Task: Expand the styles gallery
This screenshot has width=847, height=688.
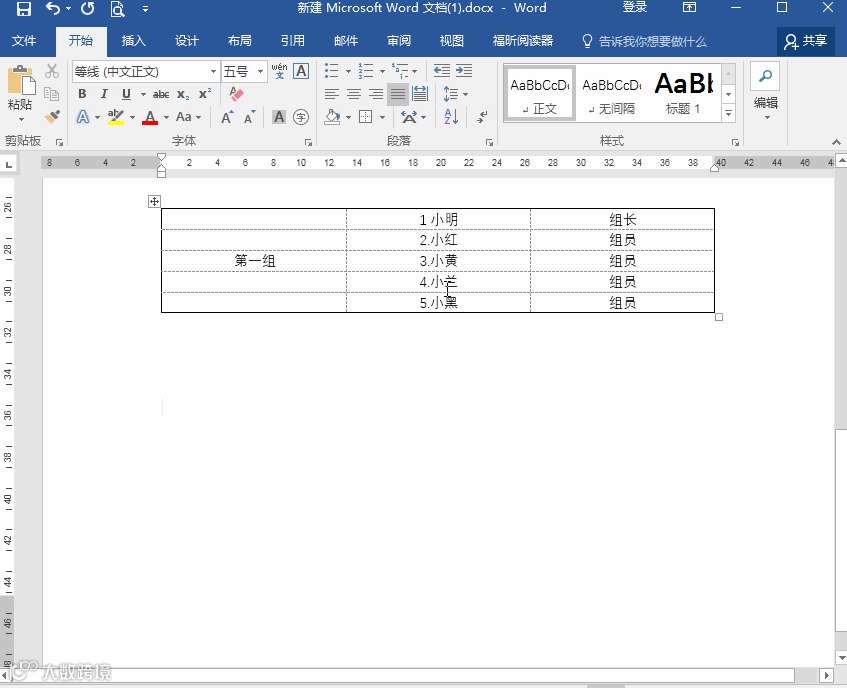Action: point(729,113)
